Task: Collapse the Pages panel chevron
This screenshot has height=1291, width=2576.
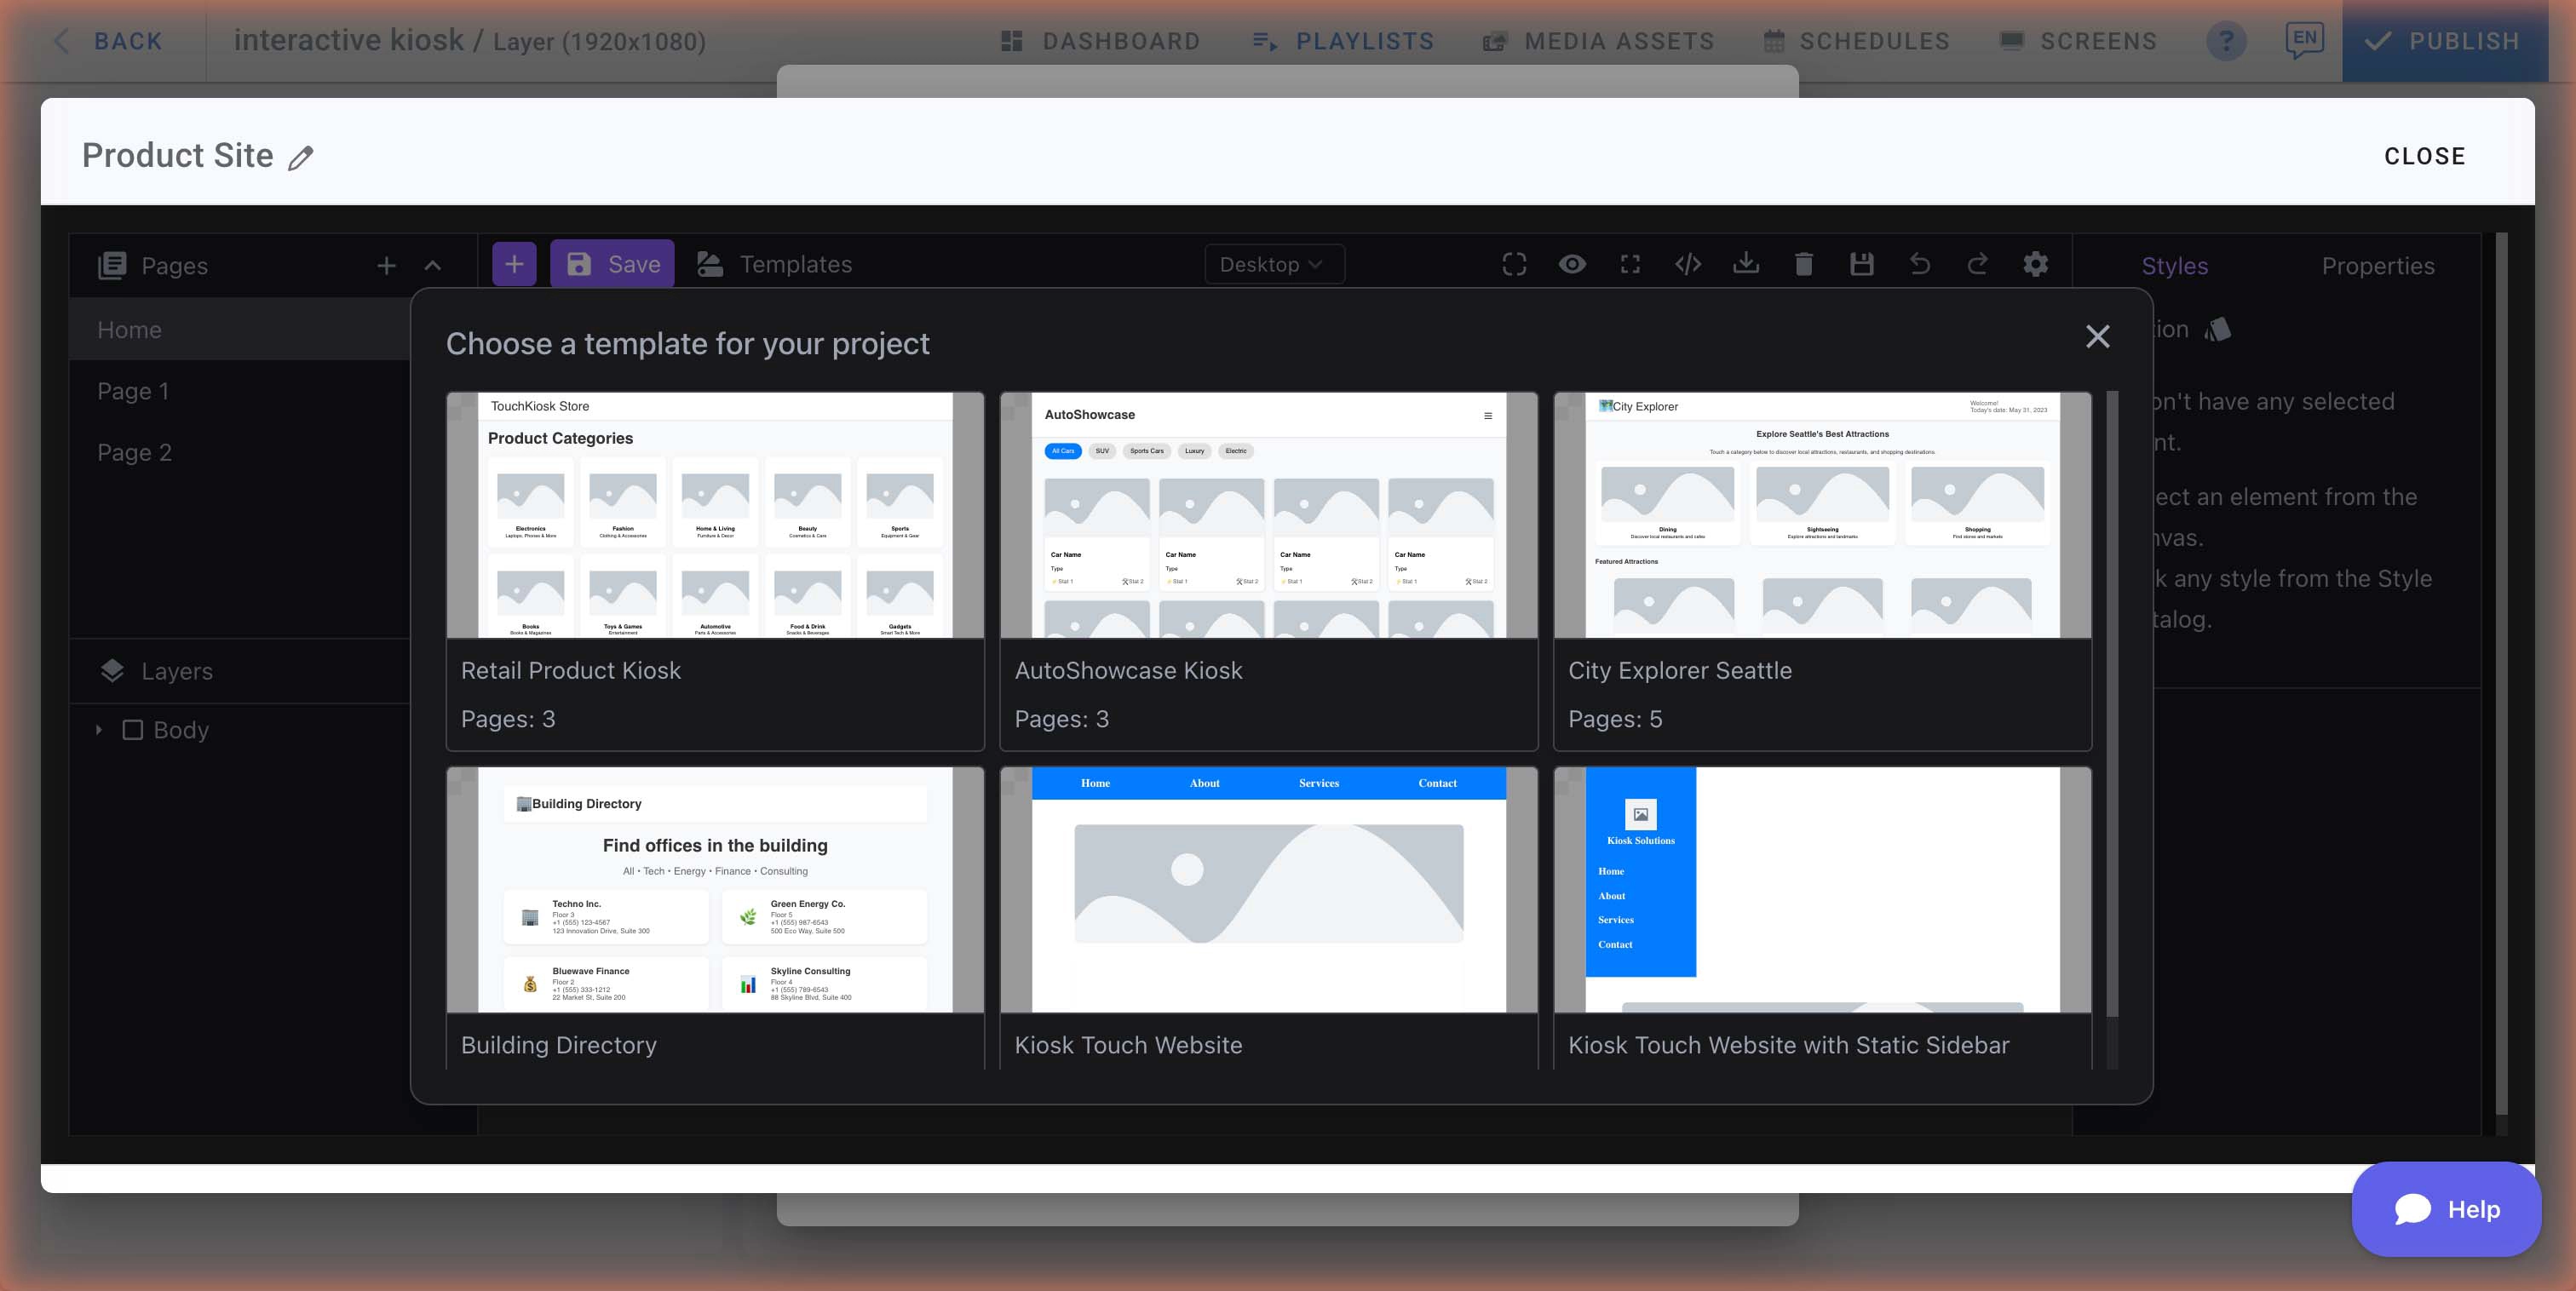Action: (433, 266)
